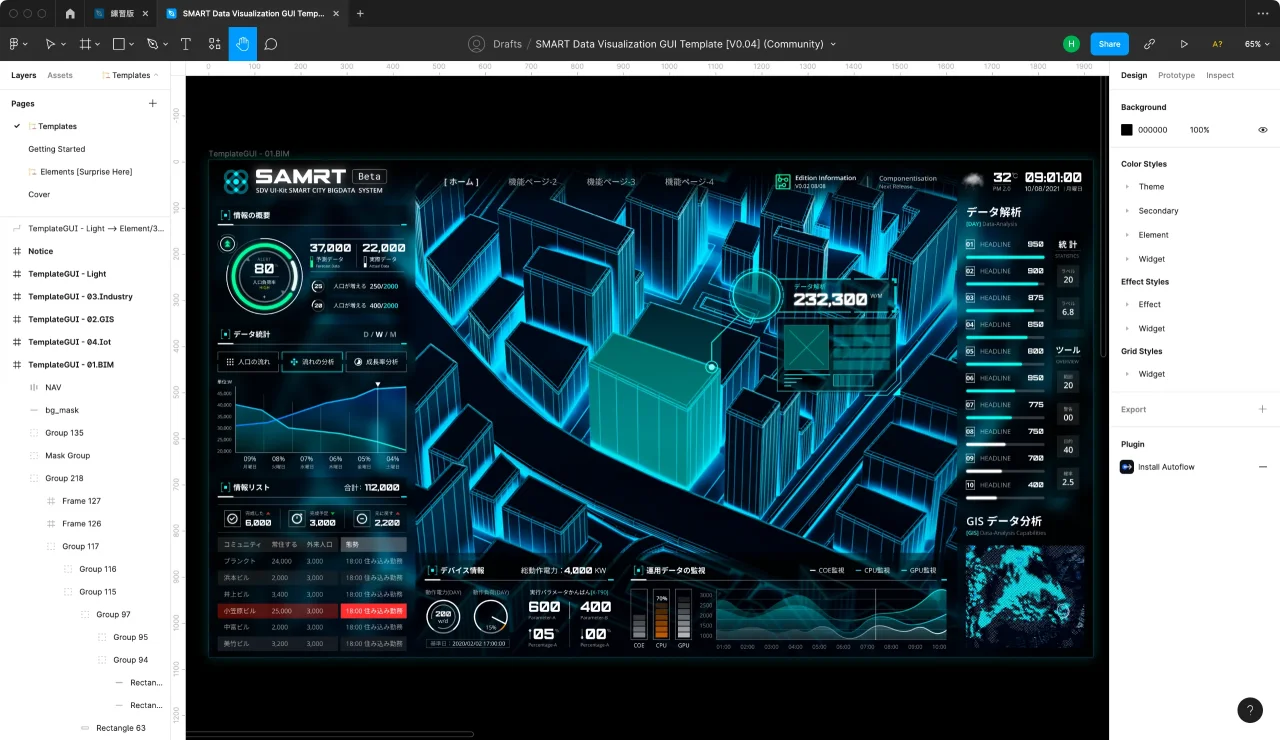Switch to the Assets tab
The image size is (1280, 740).
tap(60, 75)
